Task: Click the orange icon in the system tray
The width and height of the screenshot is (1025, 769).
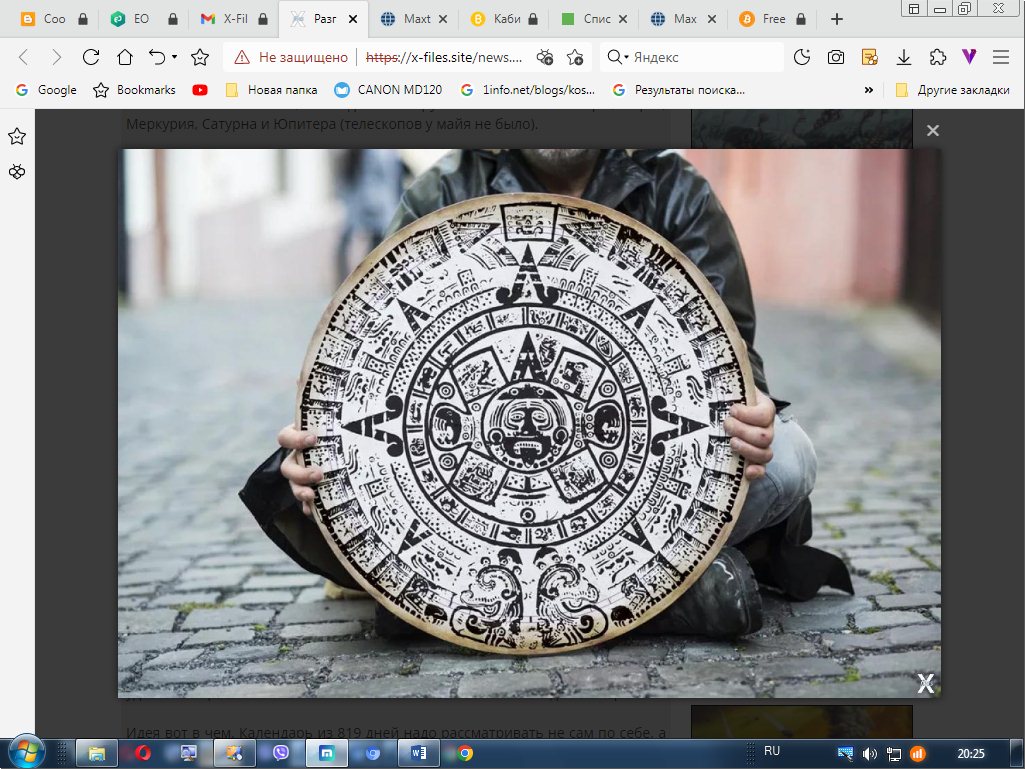Action: pos(918,754)
